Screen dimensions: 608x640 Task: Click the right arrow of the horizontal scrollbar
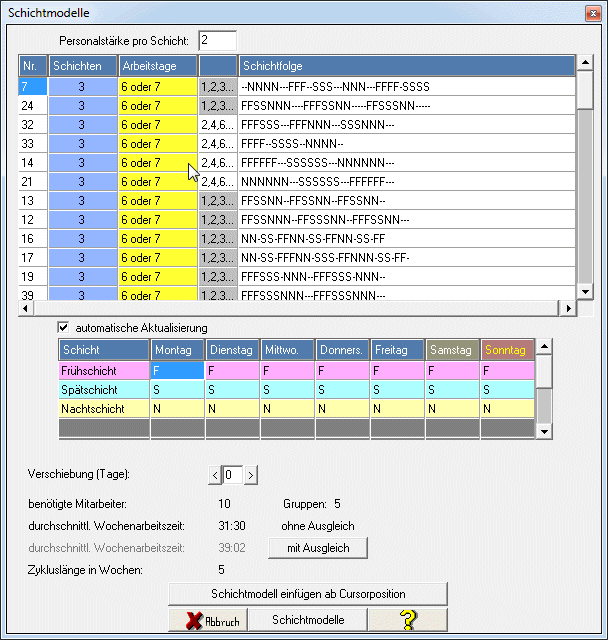pos(568,309)
